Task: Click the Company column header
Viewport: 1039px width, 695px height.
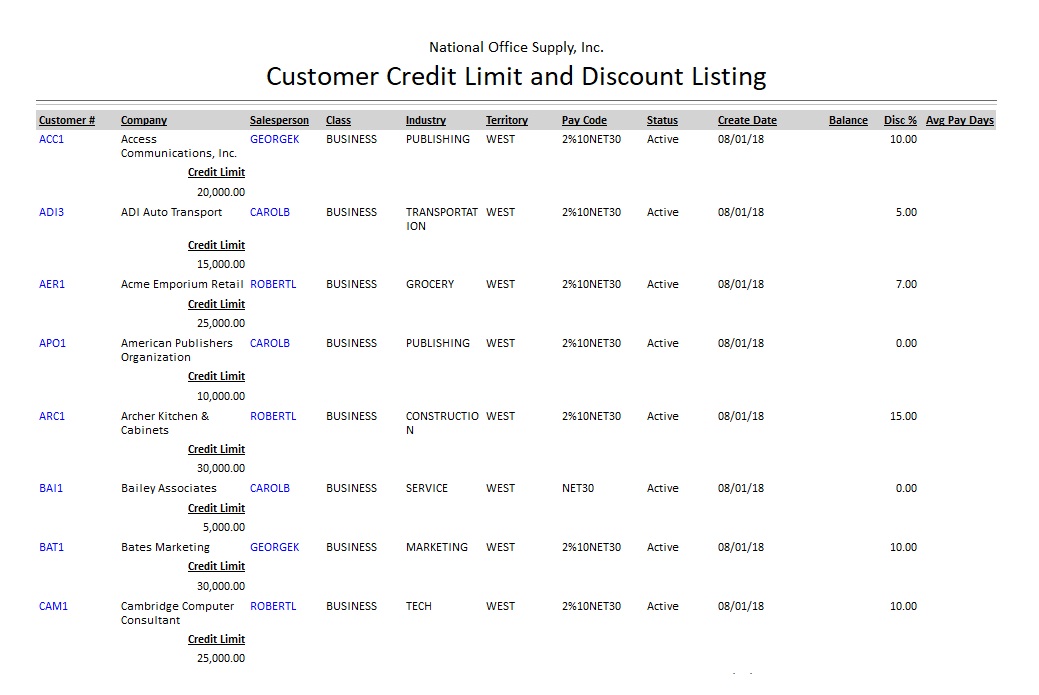Action: [144, 121]
